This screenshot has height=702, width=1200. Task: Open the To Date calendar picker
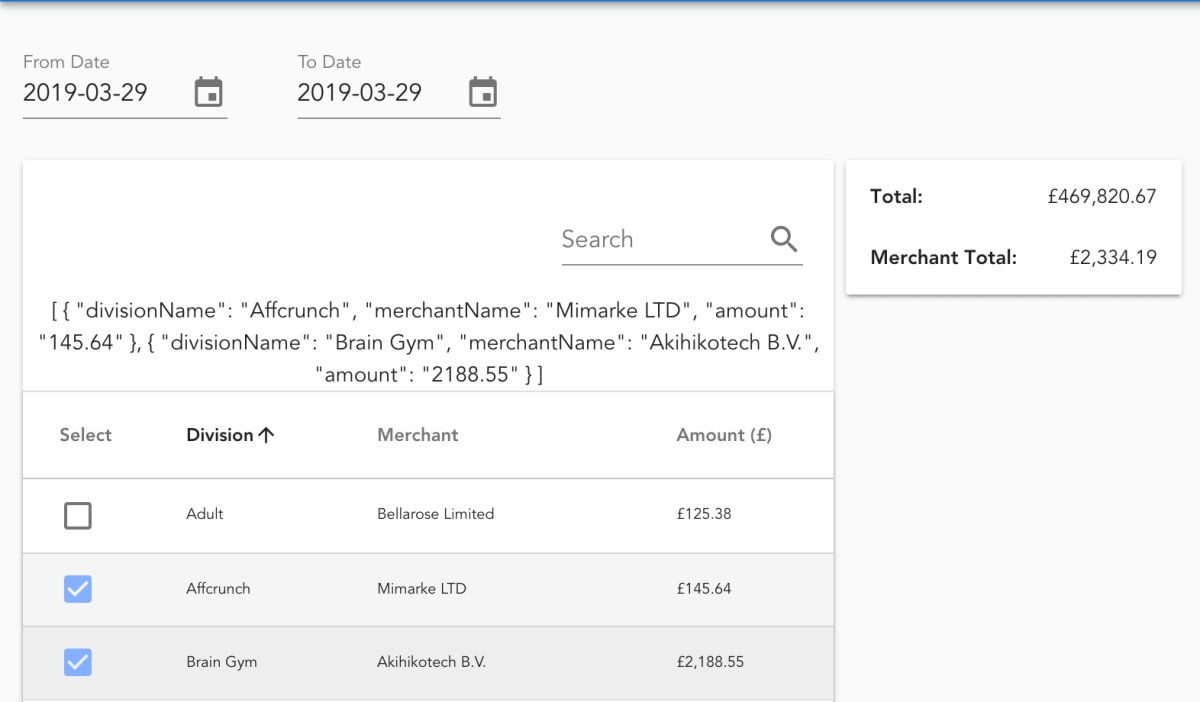tap(483, 92)
